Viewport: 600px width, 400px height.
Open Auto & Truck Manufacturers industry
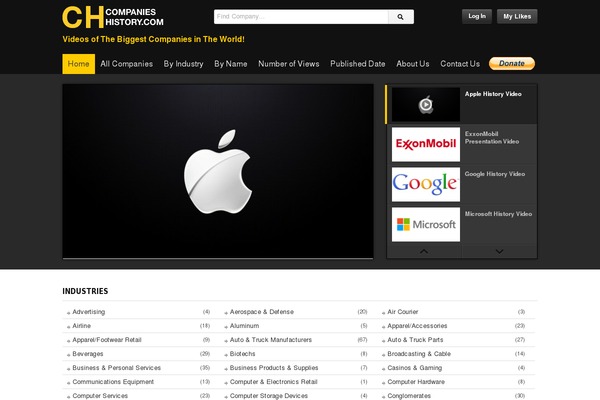tap(271, 340)
